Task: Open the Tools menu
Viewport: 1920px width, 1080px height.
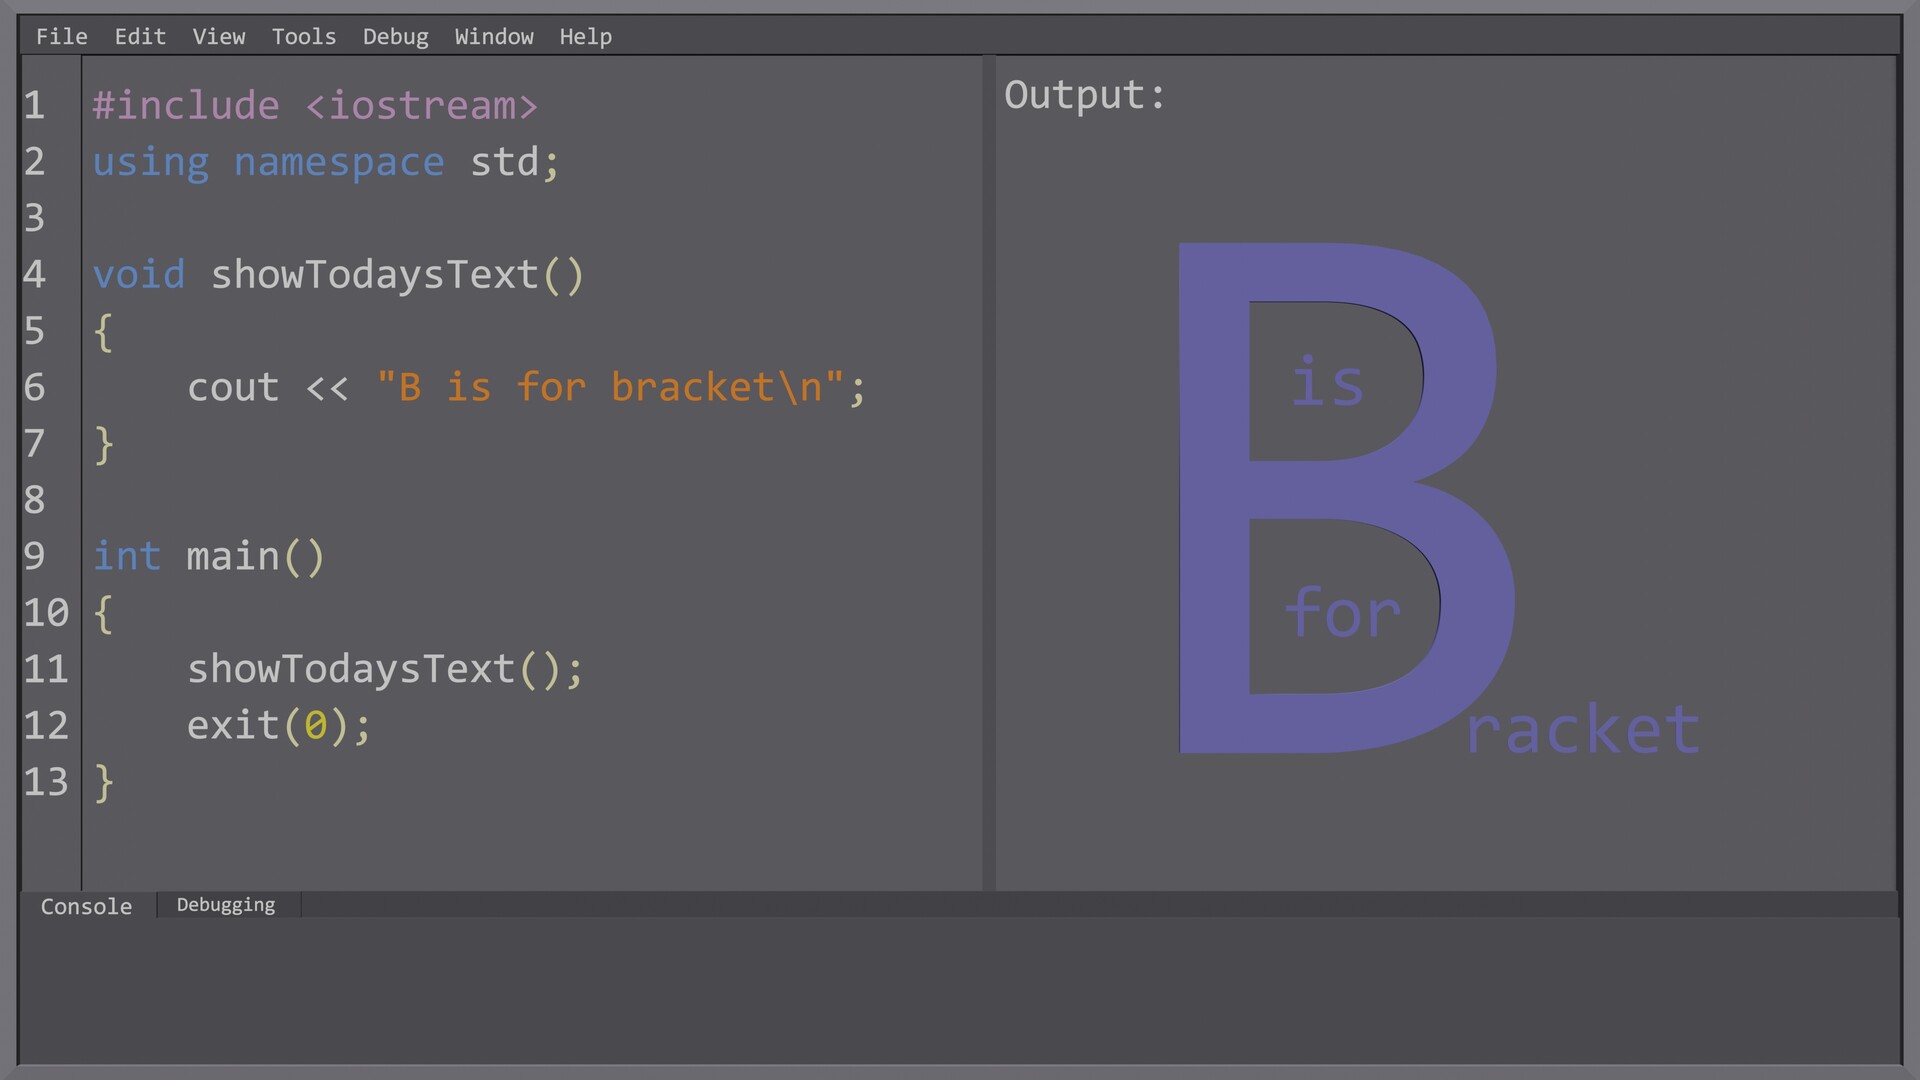Action: point(303,36)
